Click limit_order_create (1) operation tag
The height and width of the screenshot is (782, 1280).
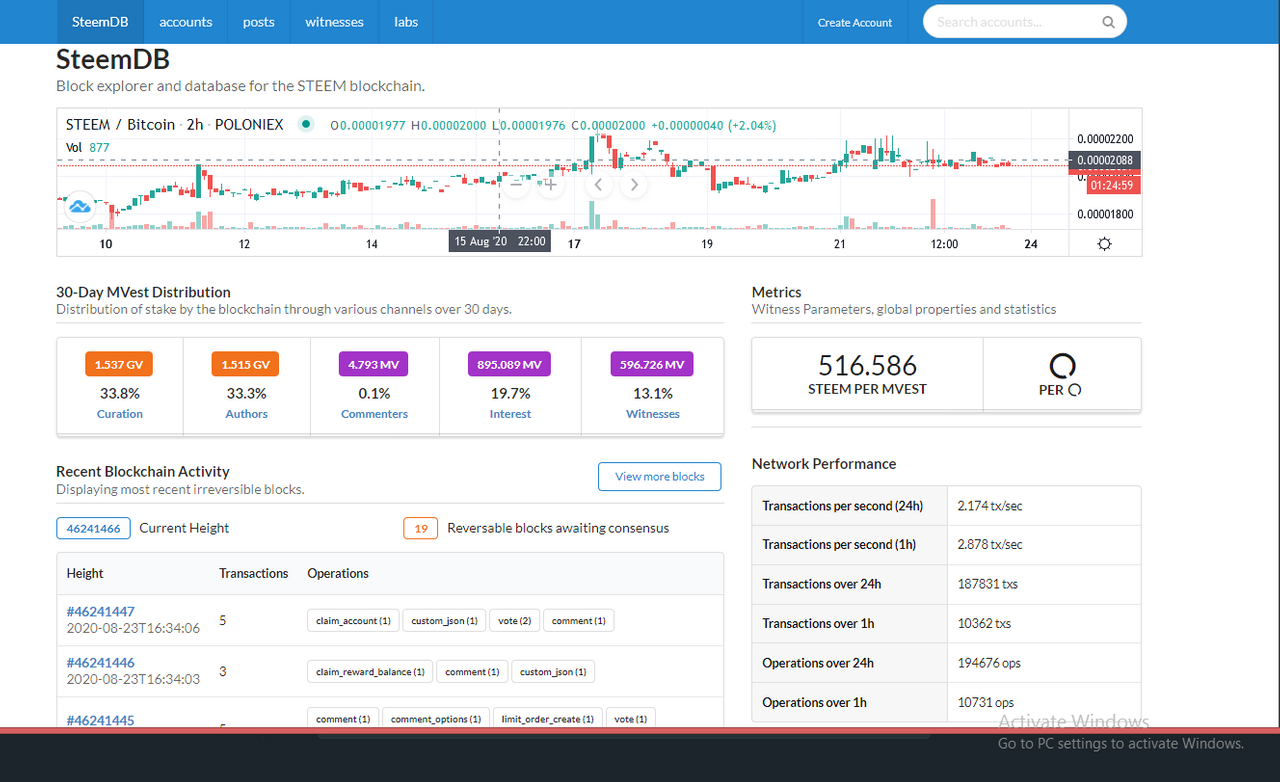[x=548, y=718]
